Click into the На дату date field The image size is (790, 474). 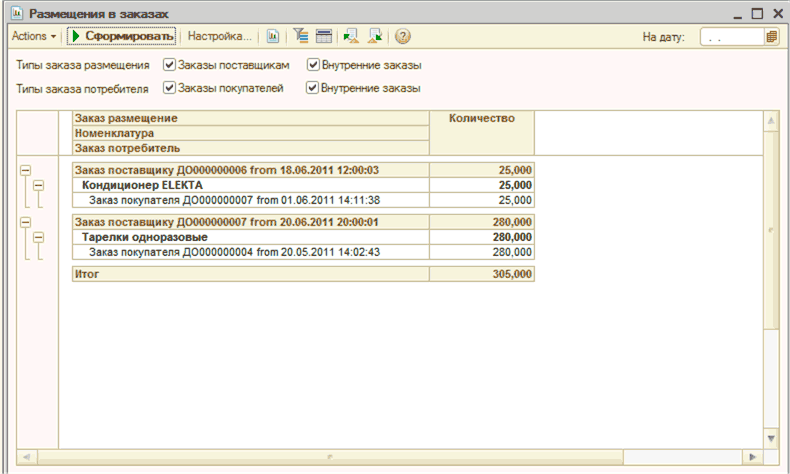click(731, 37)
